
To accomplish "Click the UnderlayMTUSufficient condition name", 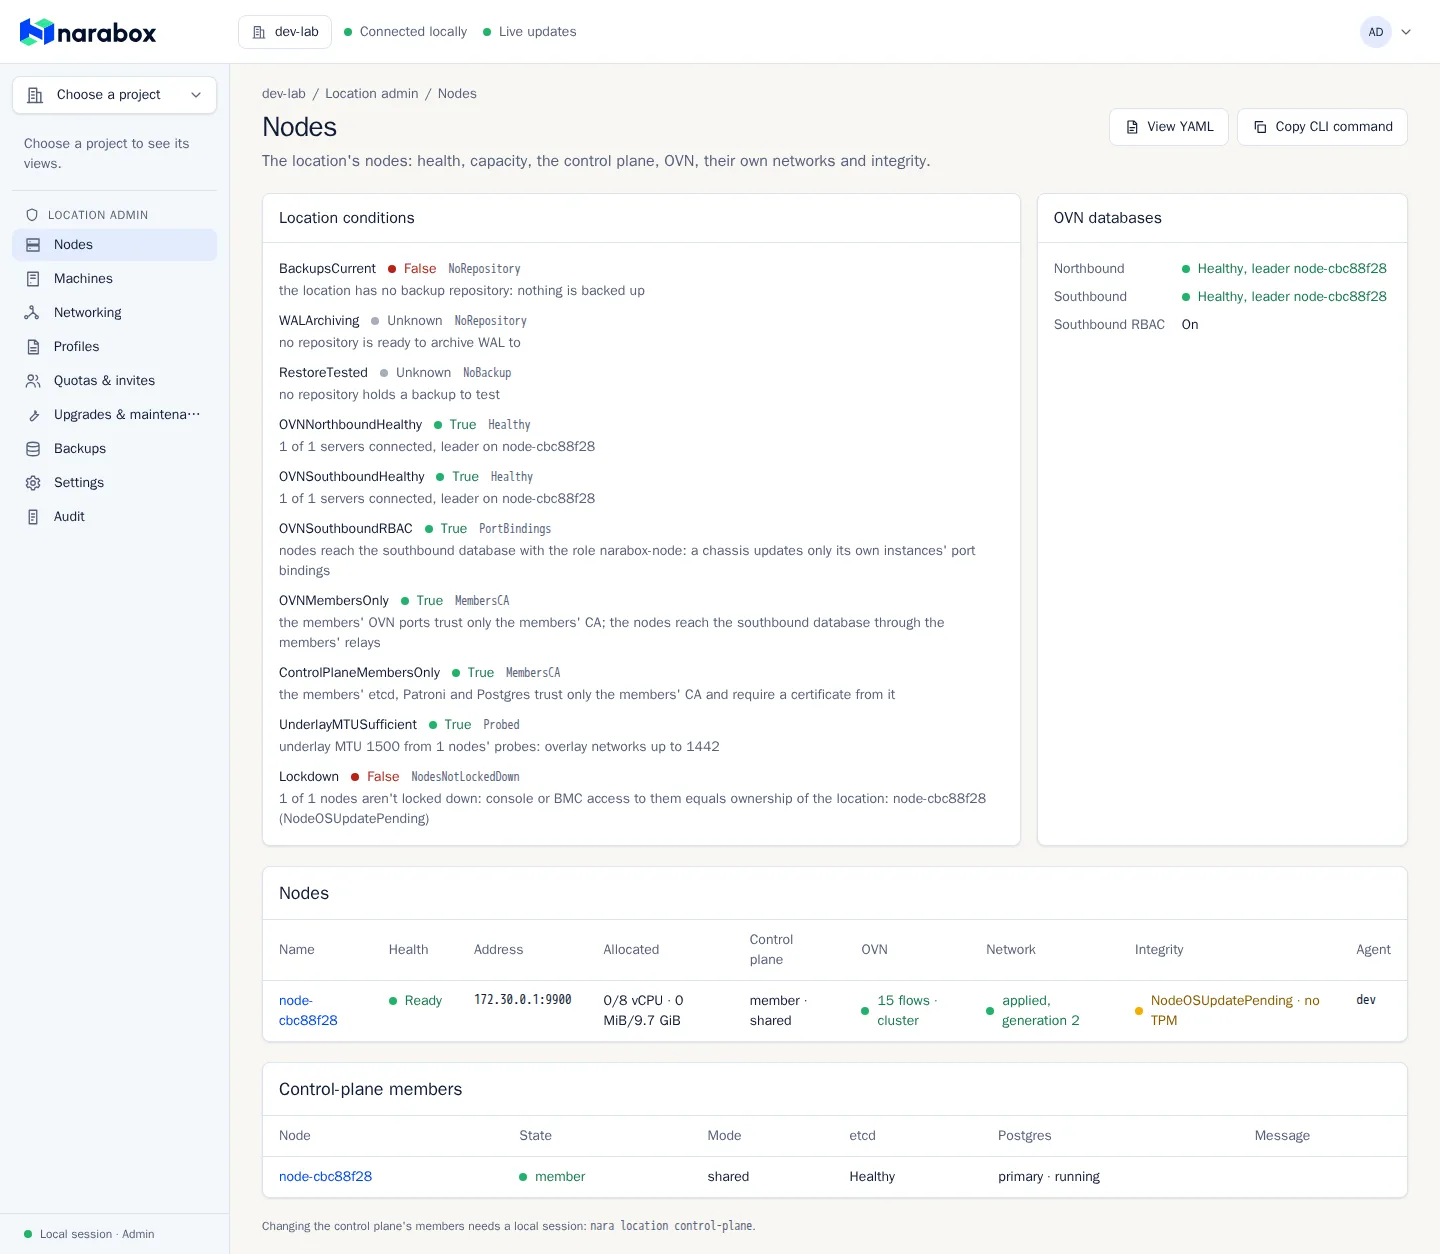I will 348,725.
